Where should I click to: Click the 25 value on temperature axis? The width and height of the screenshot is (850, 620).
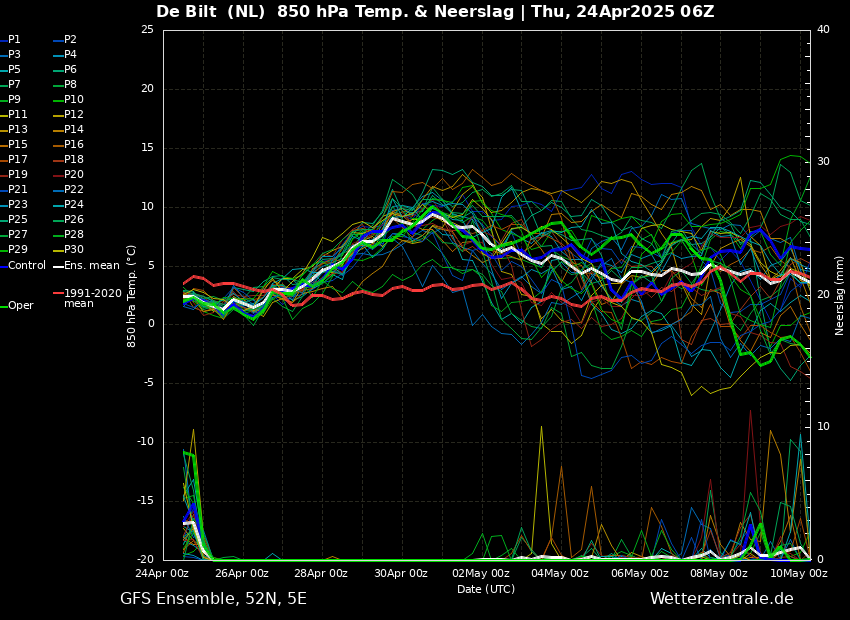pyautogui.click(x=147, y=29)
